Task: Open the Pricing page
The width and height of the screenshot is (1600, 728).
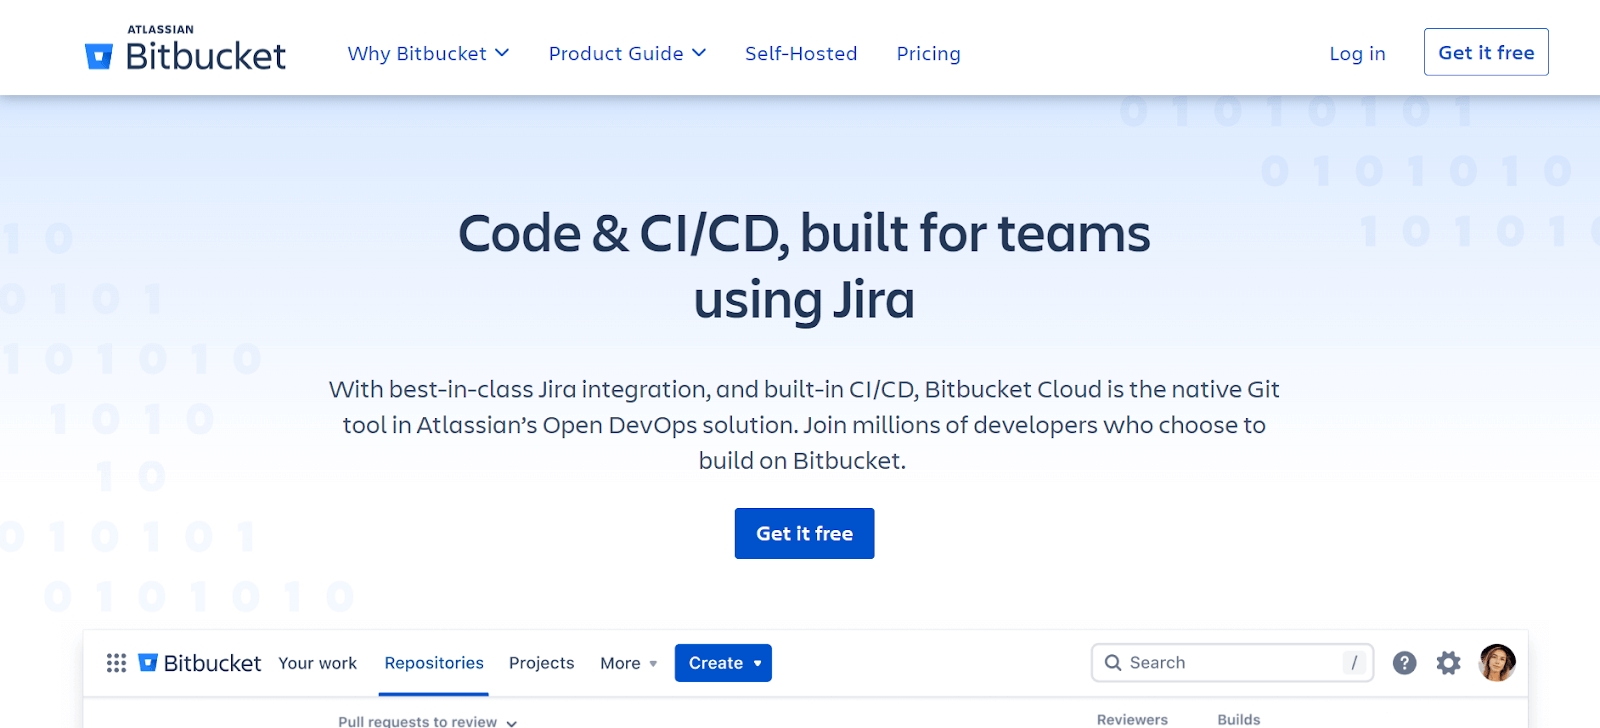Action: pyautogui.click(x=928, y=53)
